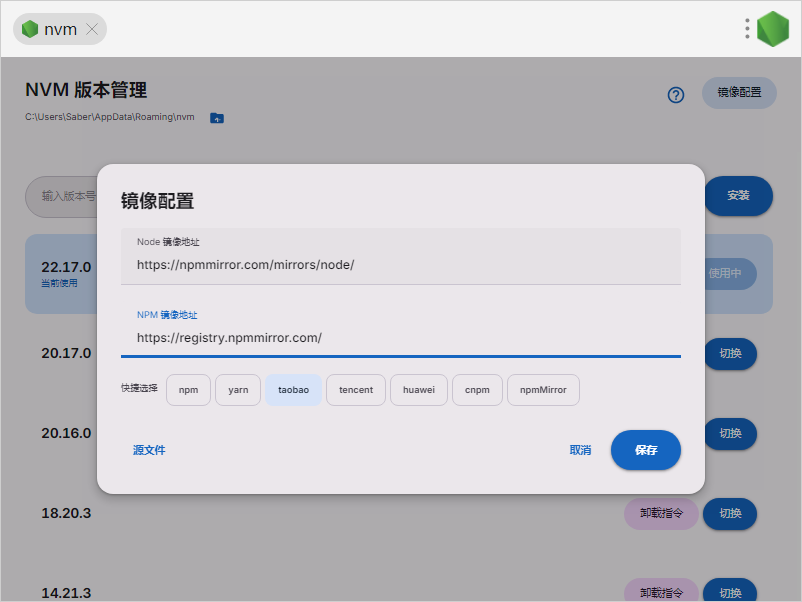
Task: Select the 20.16.0 version text
Action: click(66, 433)
